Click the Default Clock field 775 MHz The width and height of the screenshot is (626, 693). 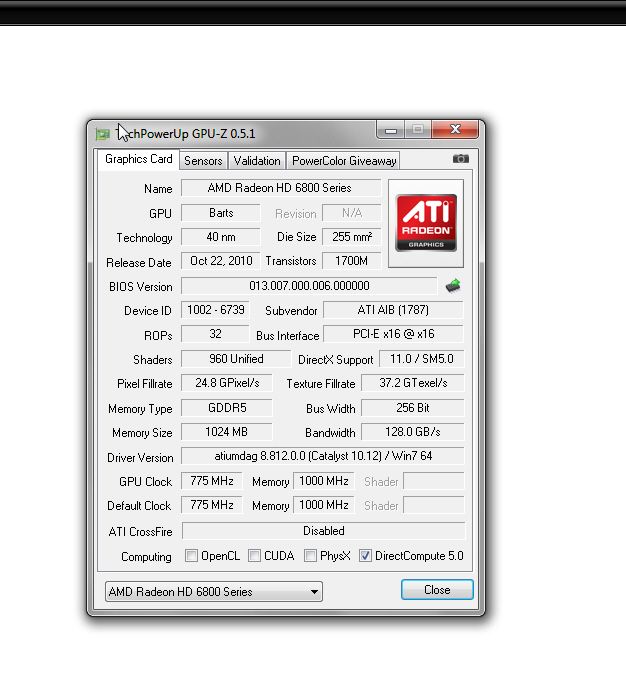(x=212, y=505)
